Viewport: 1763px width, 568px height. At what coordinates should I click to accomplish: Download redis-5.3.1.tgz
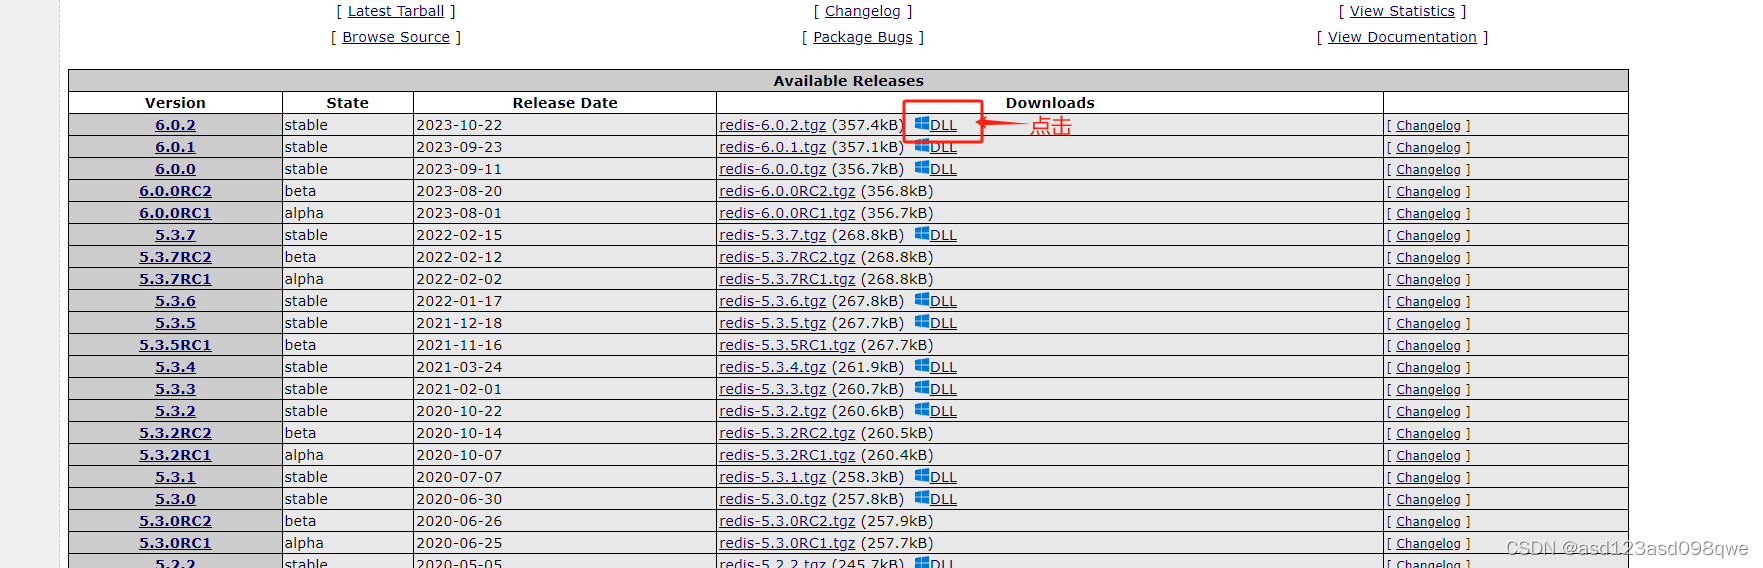pos(773,477)
